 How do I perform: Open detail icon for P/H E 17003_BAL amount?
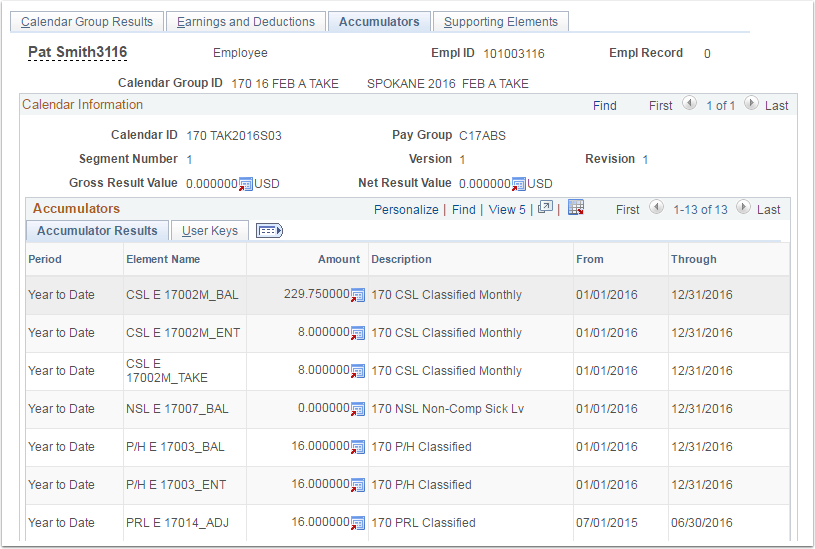[358, 447]
